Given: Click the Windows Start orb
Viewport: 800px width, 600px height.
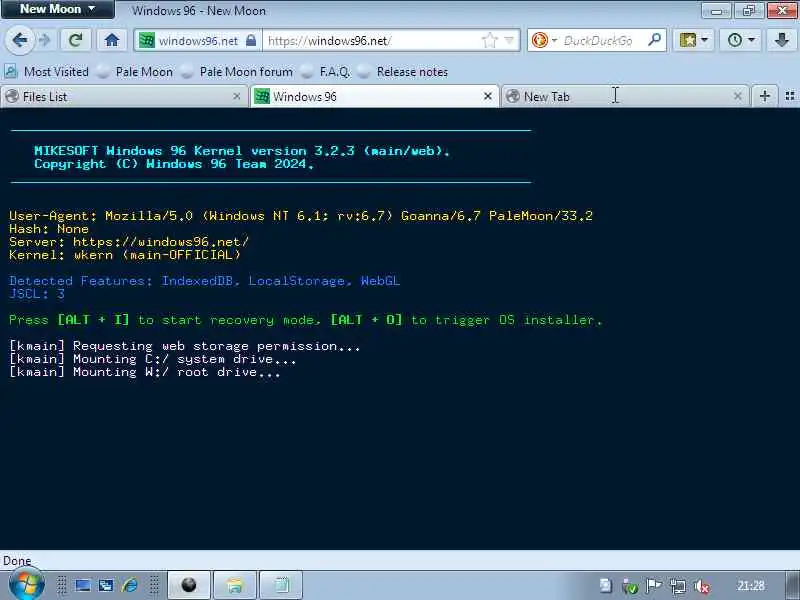Looking at the screenshot, I should 27,585.
